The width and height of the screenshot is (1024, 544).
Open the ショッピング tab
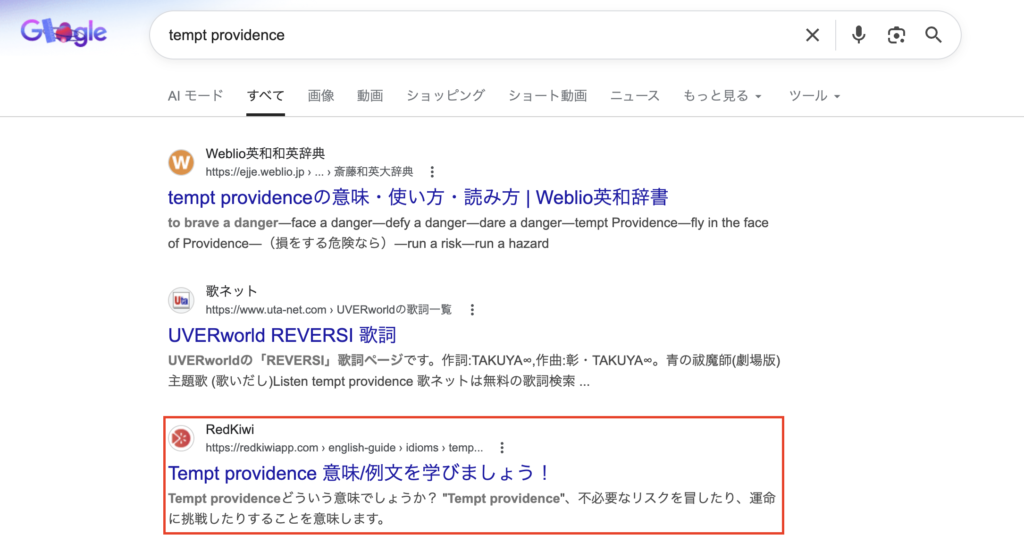point(445,96)
